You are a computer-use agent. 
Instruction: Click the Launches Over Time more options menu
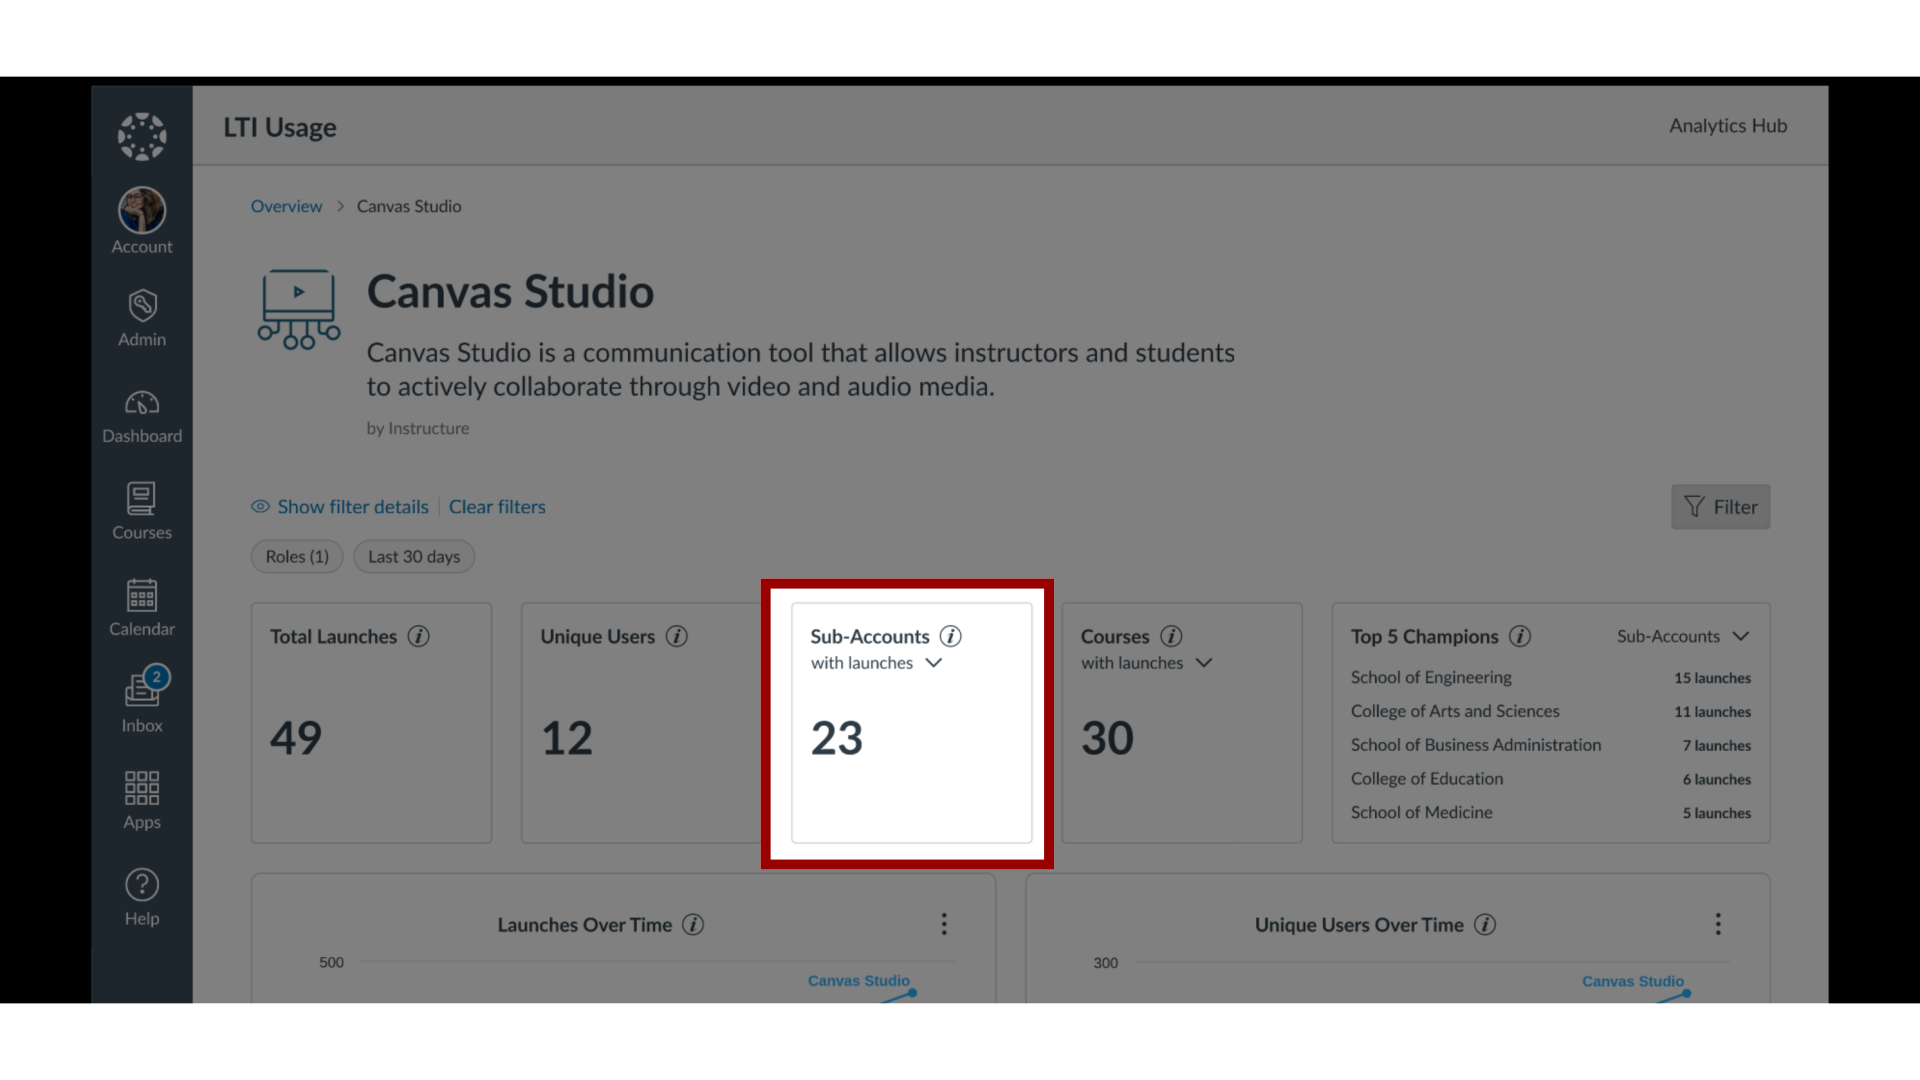click(x=944, y=923)
